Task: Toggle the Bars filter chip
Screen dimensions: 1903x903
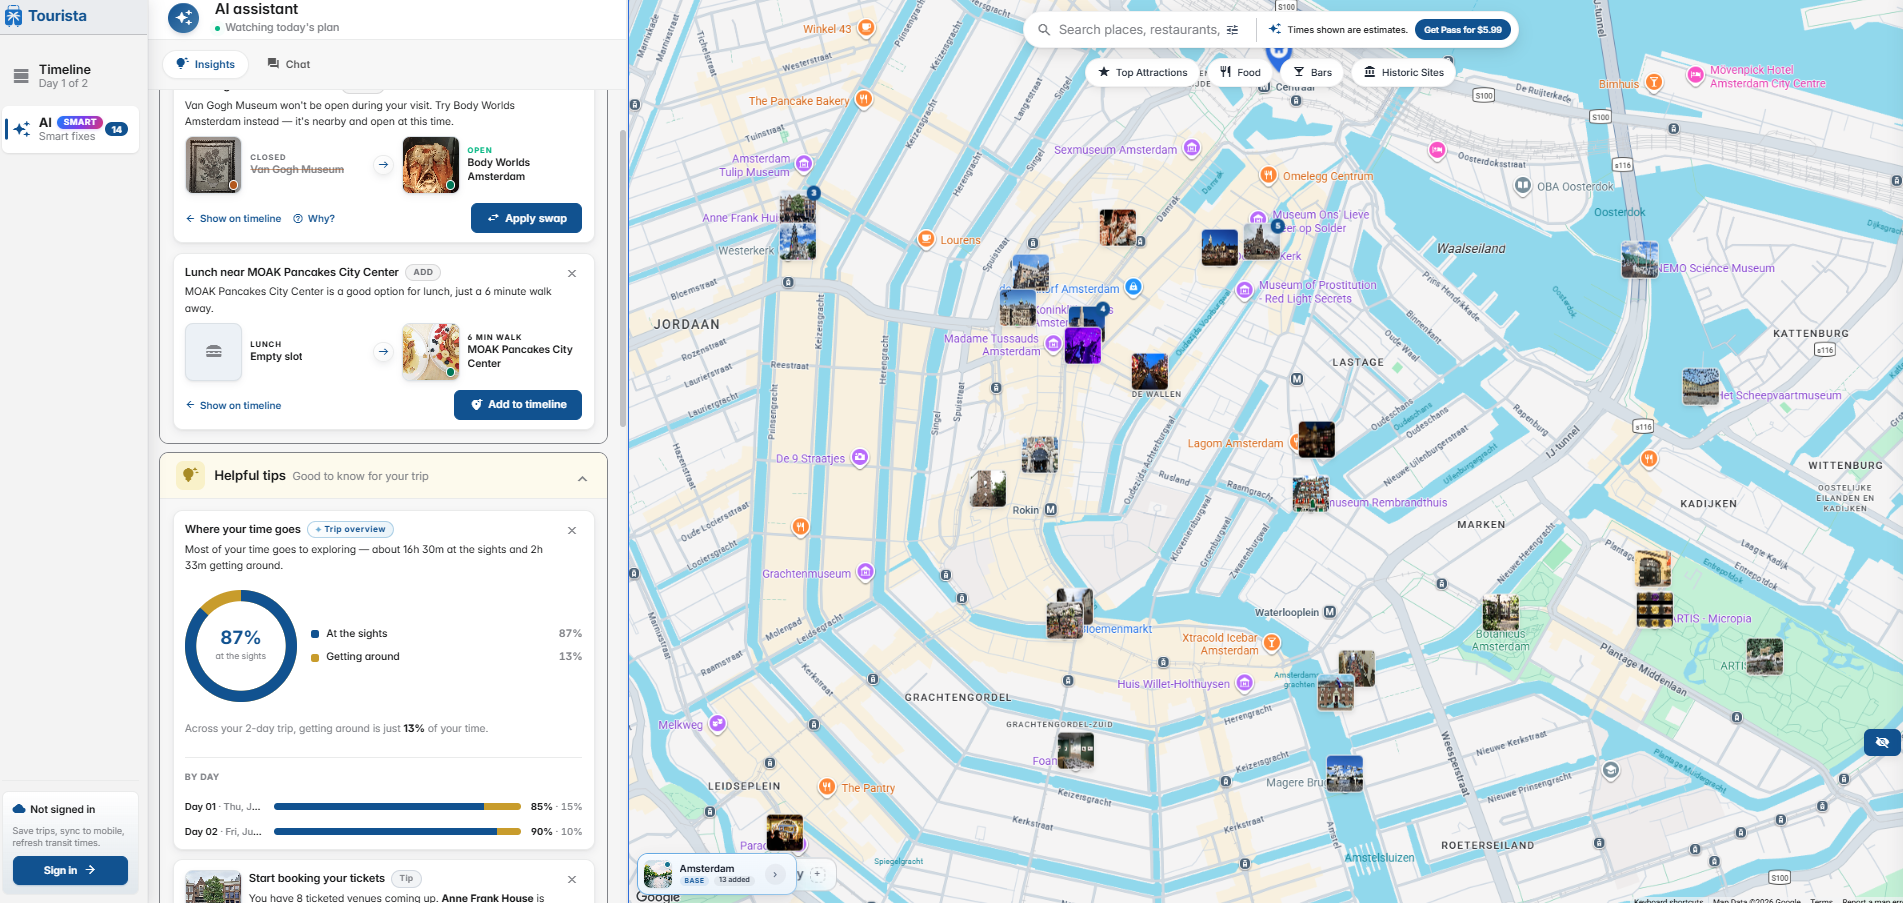Action: (x=1312, y=72)
